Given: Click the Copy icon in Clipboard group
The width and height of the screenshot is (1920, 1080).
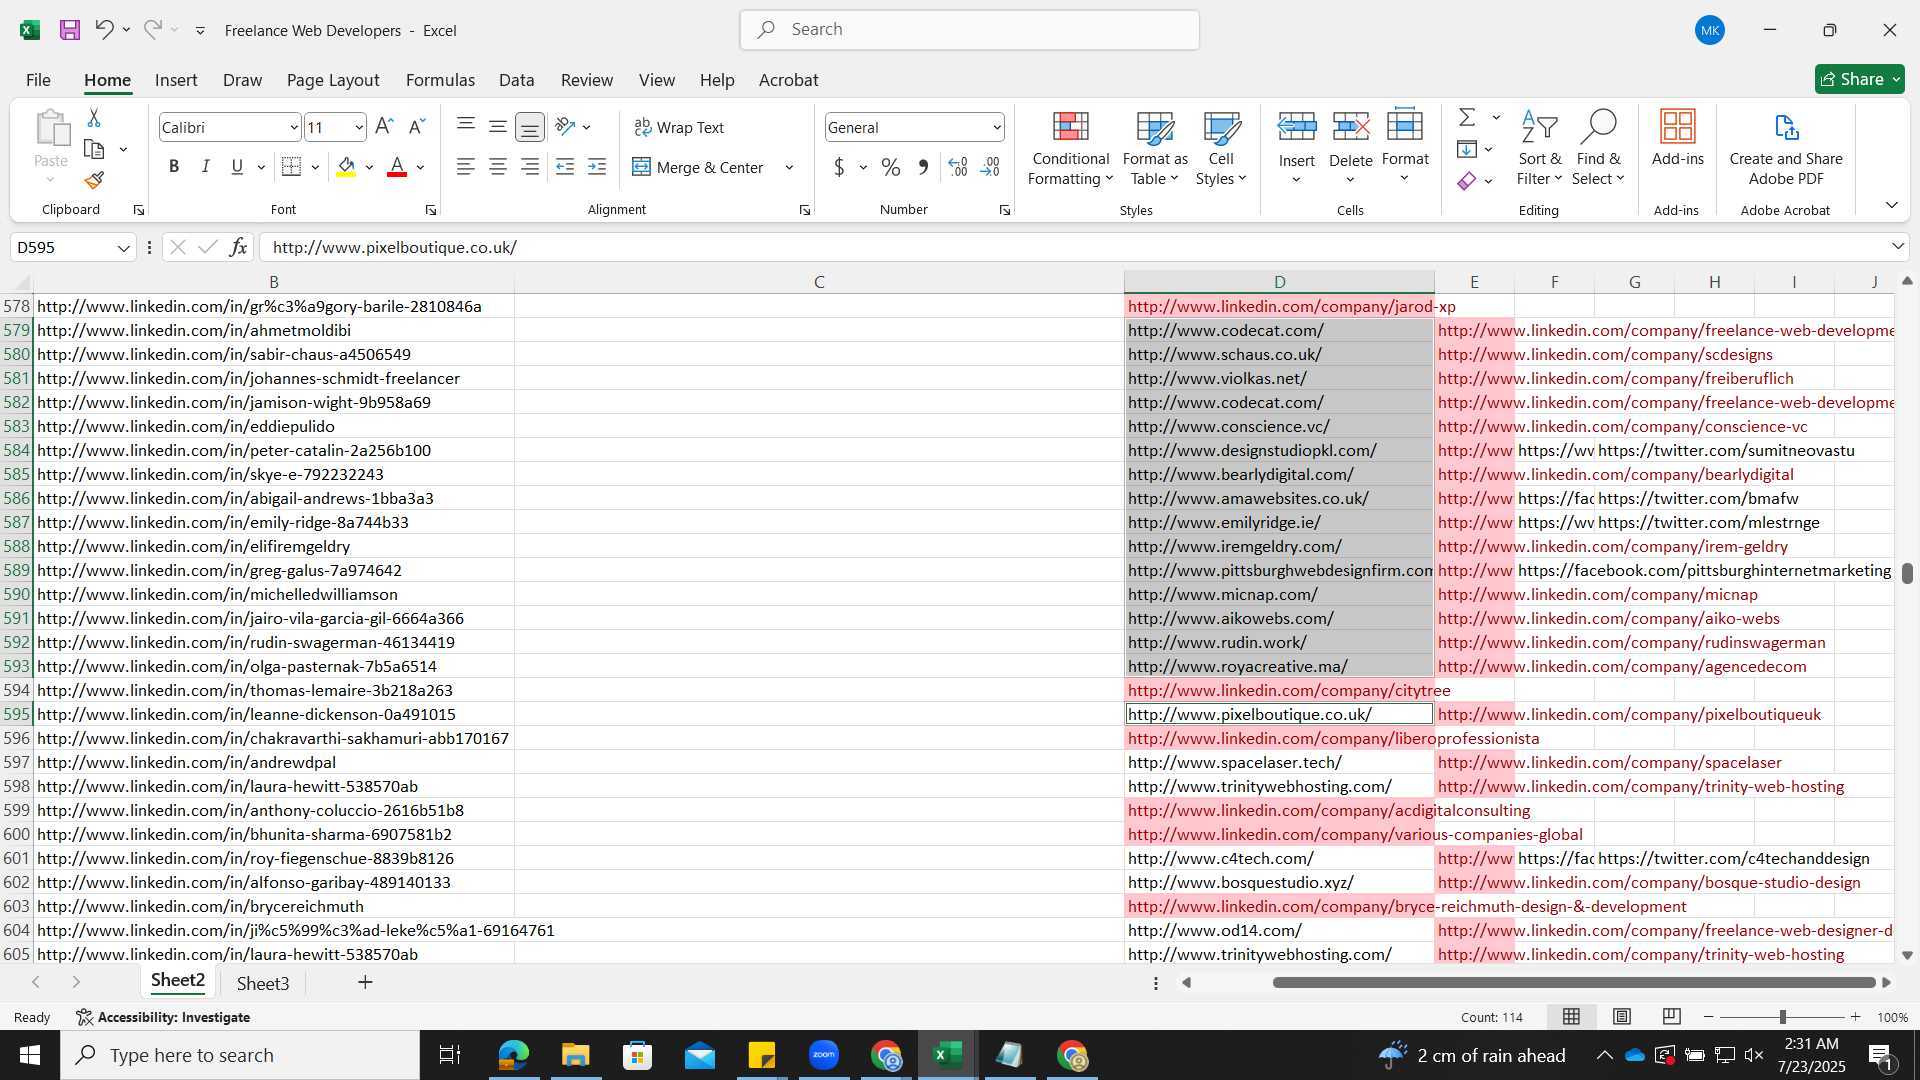Looking at the screenshot, I should coord(94,149).
